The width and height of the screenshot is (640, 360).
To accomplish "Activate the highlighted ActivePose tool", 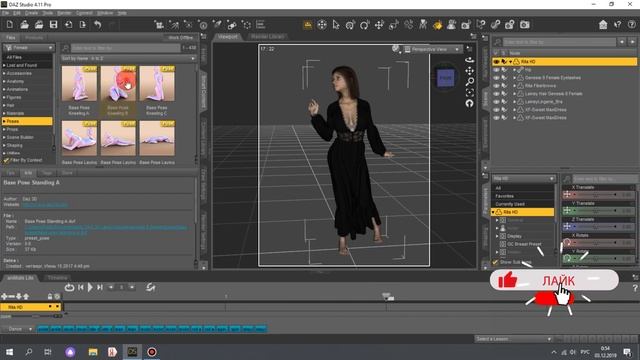I will click(x=438, y=25).
